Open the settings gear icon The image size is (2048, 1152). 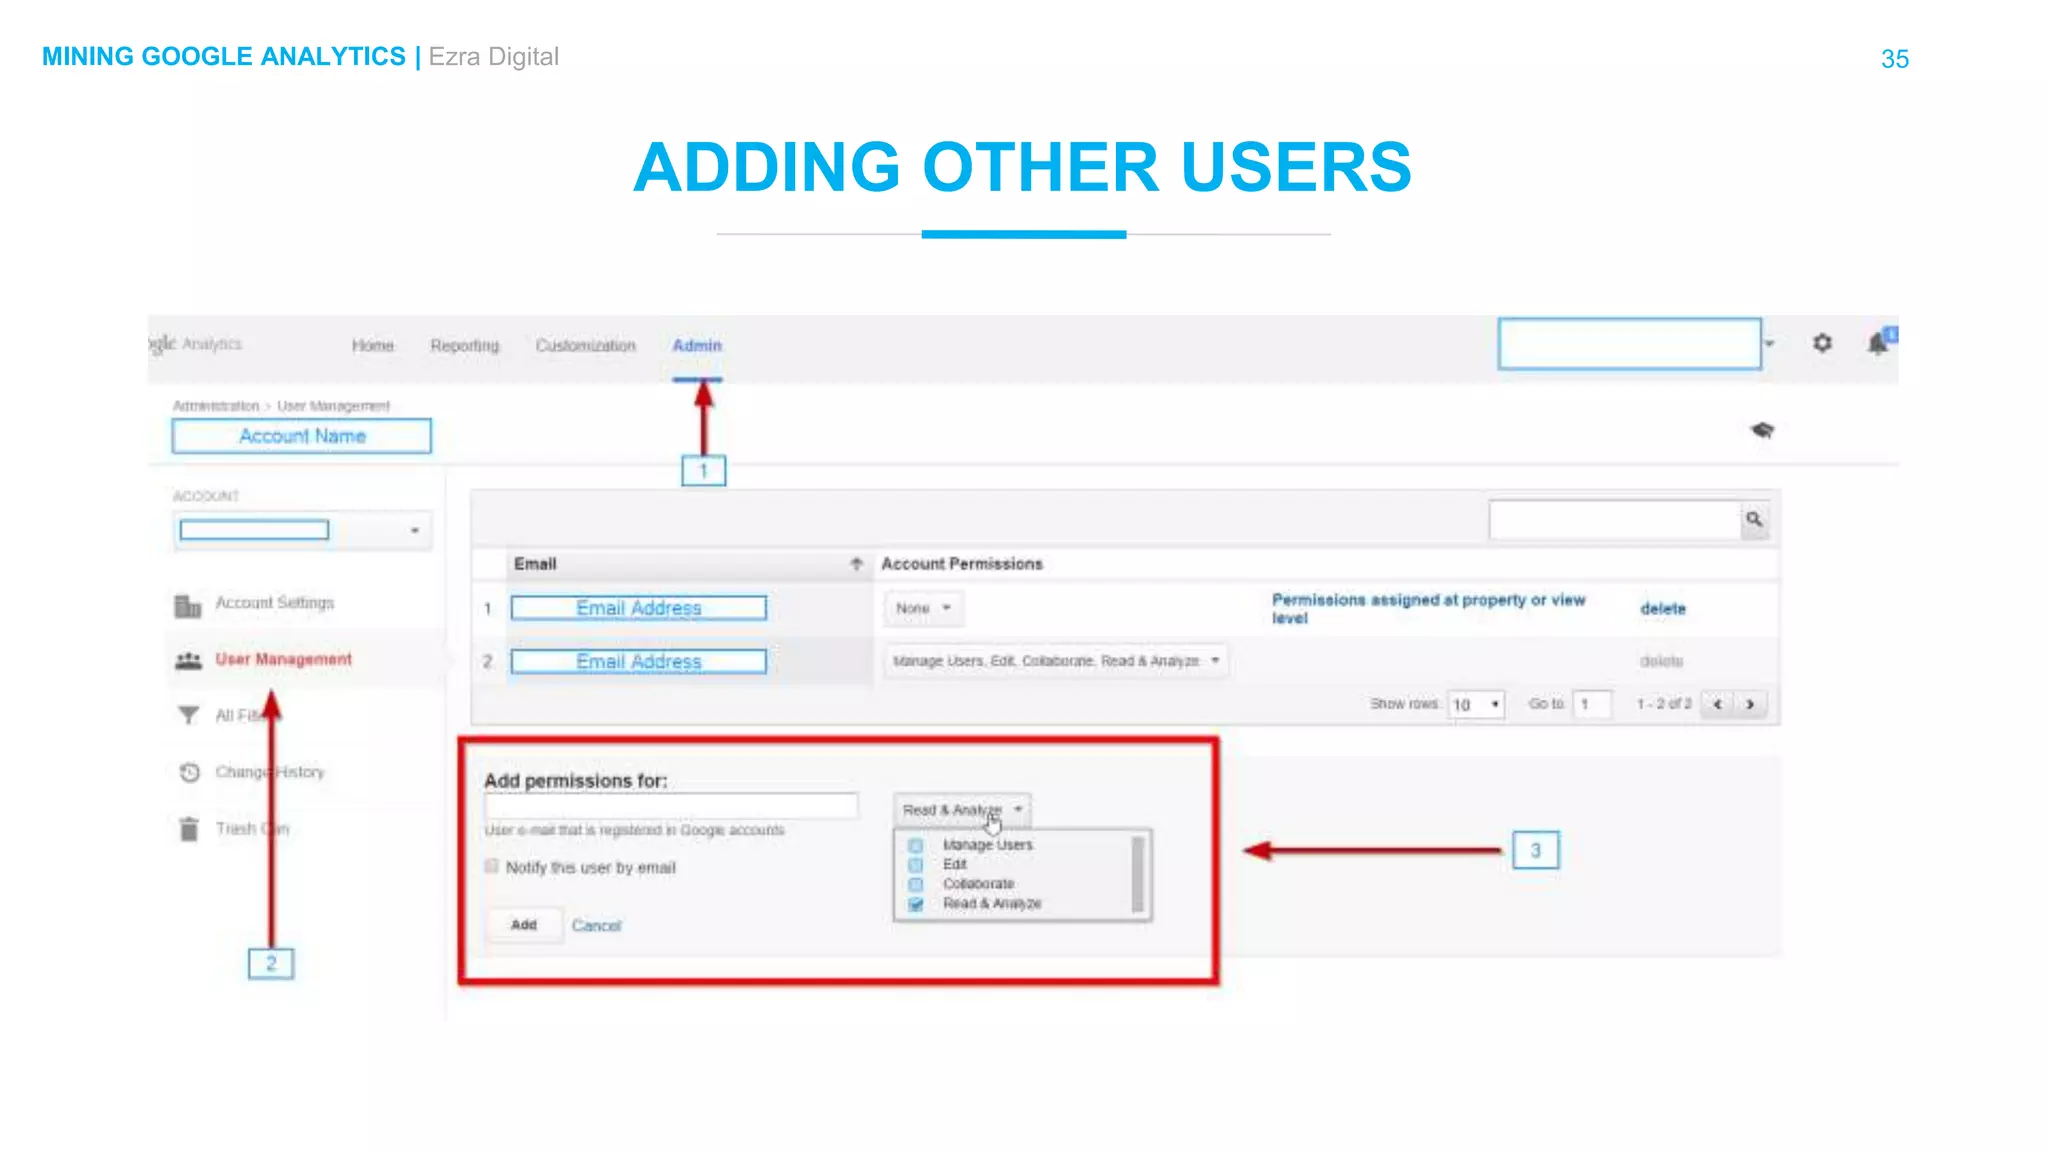click(x=1822, y=343)
